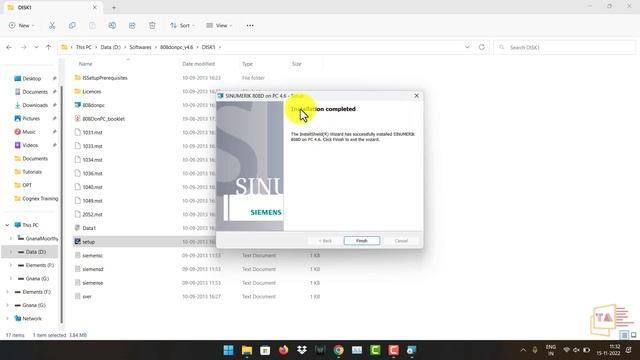
Task: Click 'Data (D:)' in the address bar
Action: click(x=110, y=47)
